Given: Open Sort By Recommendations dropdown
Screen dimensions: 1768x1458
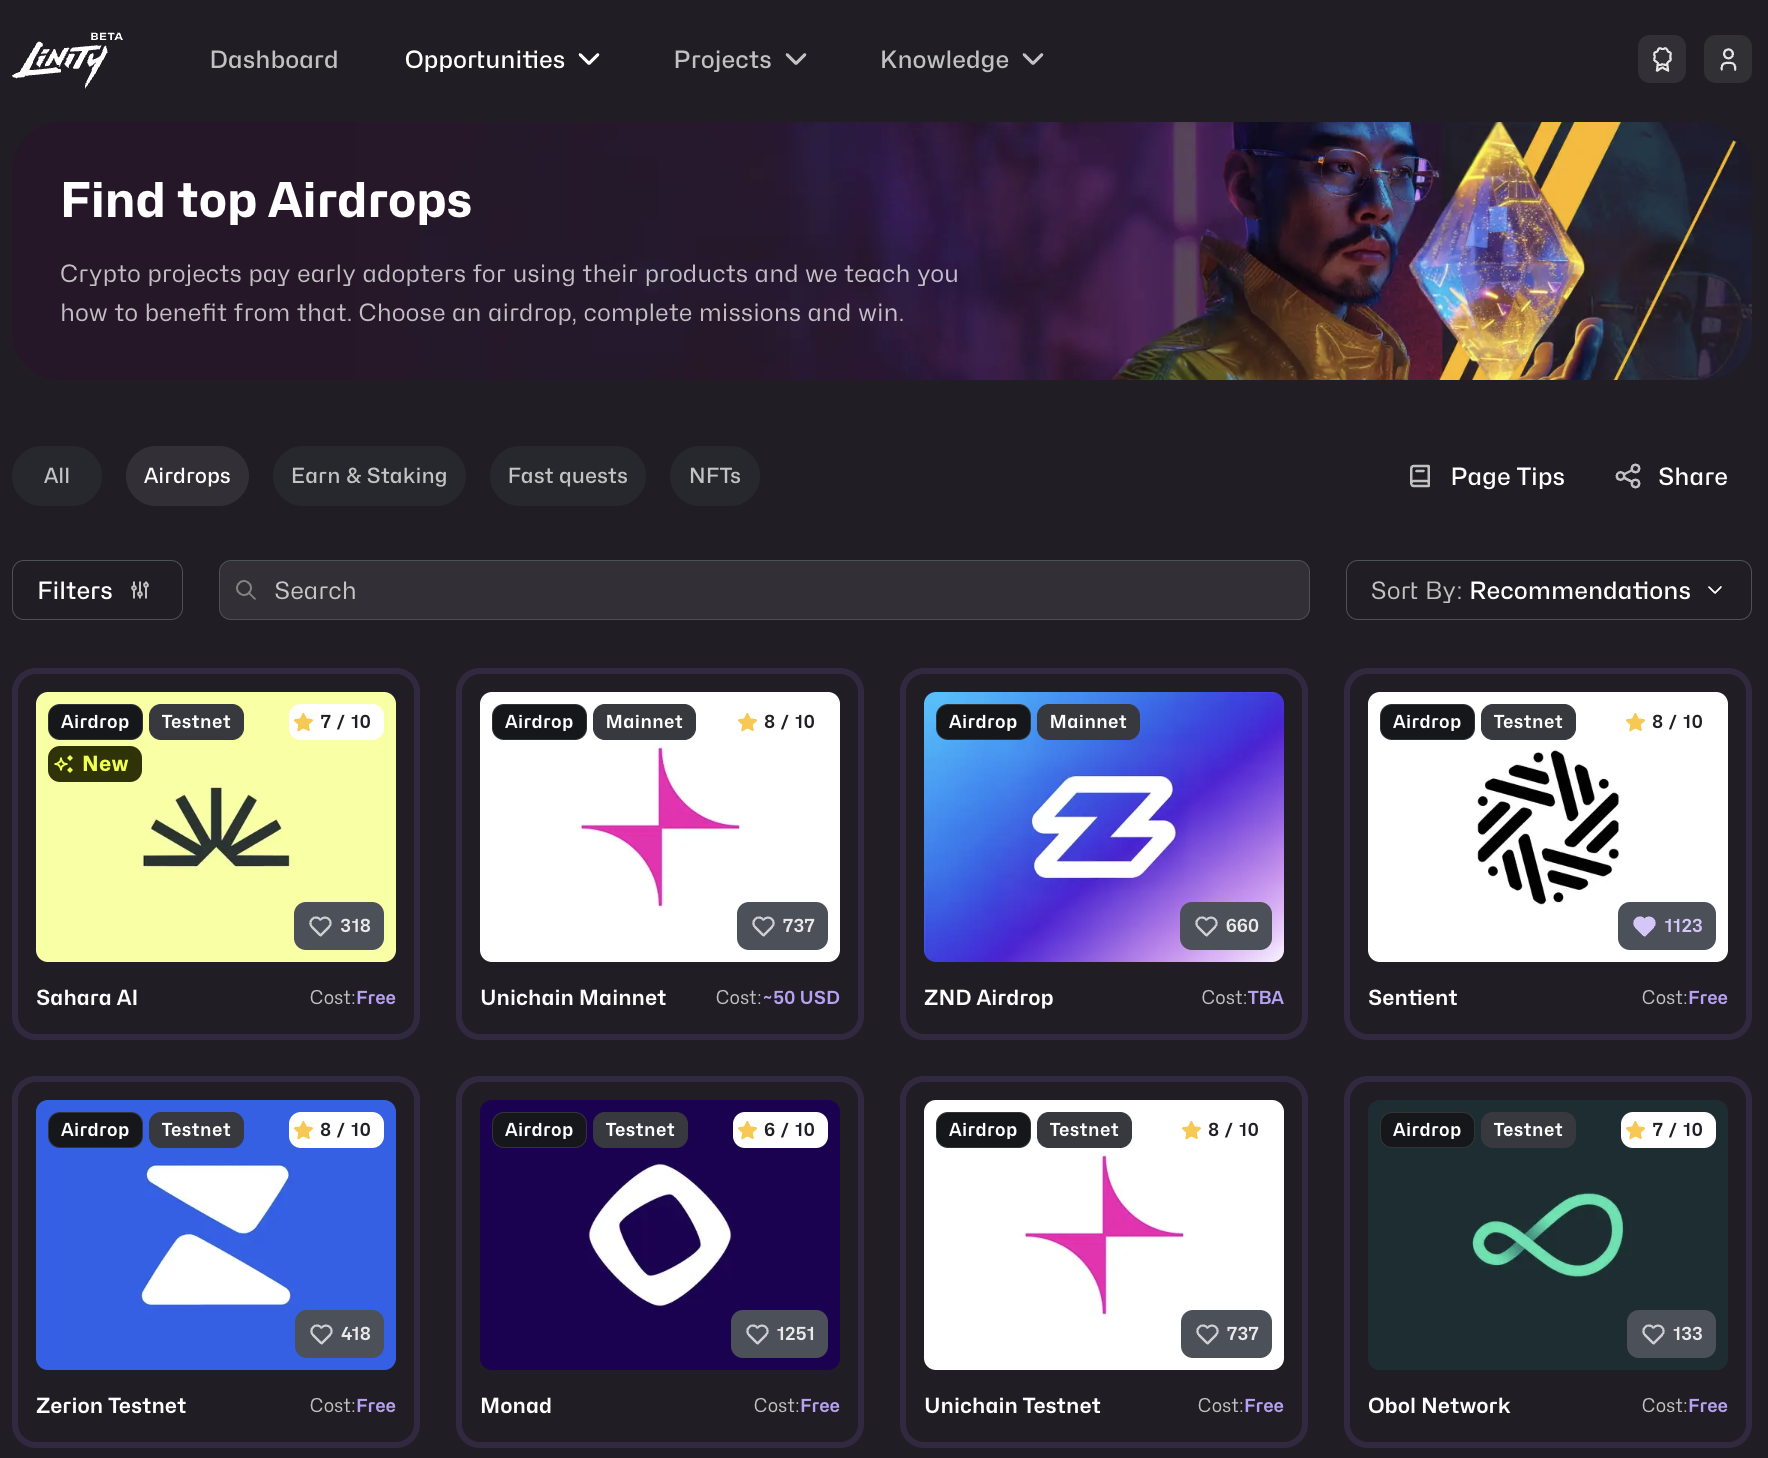Looking at the screenshot, I should [1547, 590].
